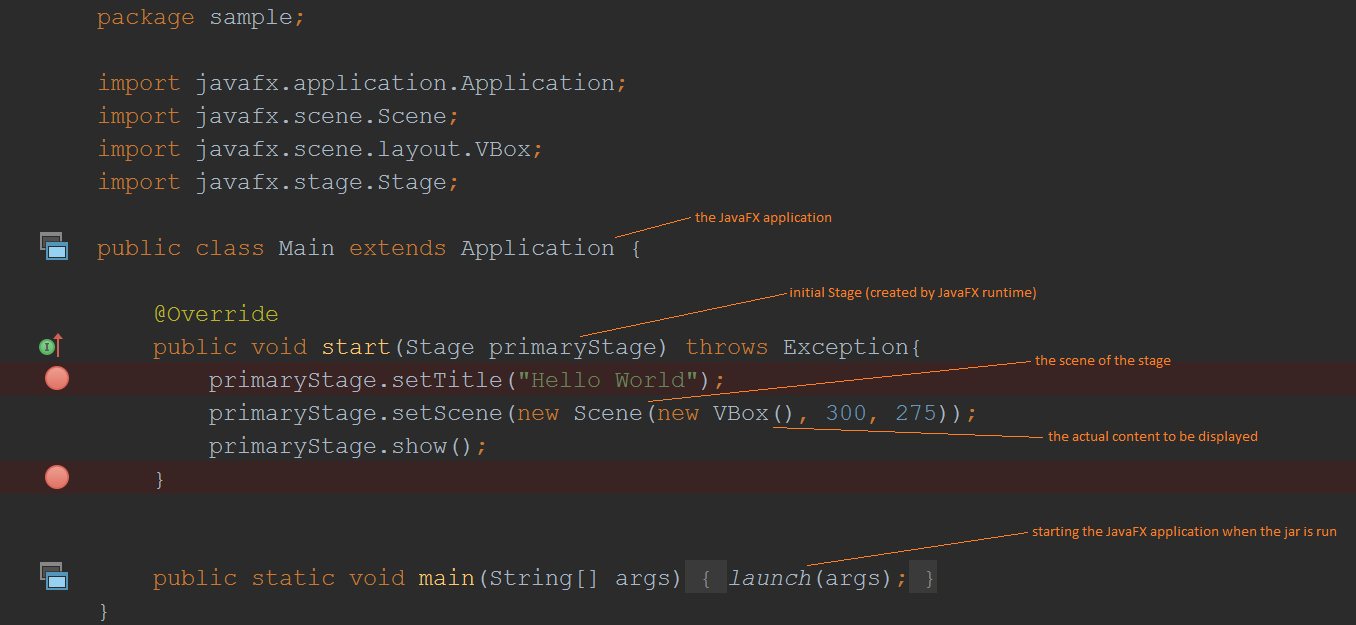Click the number 275
Viewport: 1356px width, 625px height.
(x=916, y=413)
